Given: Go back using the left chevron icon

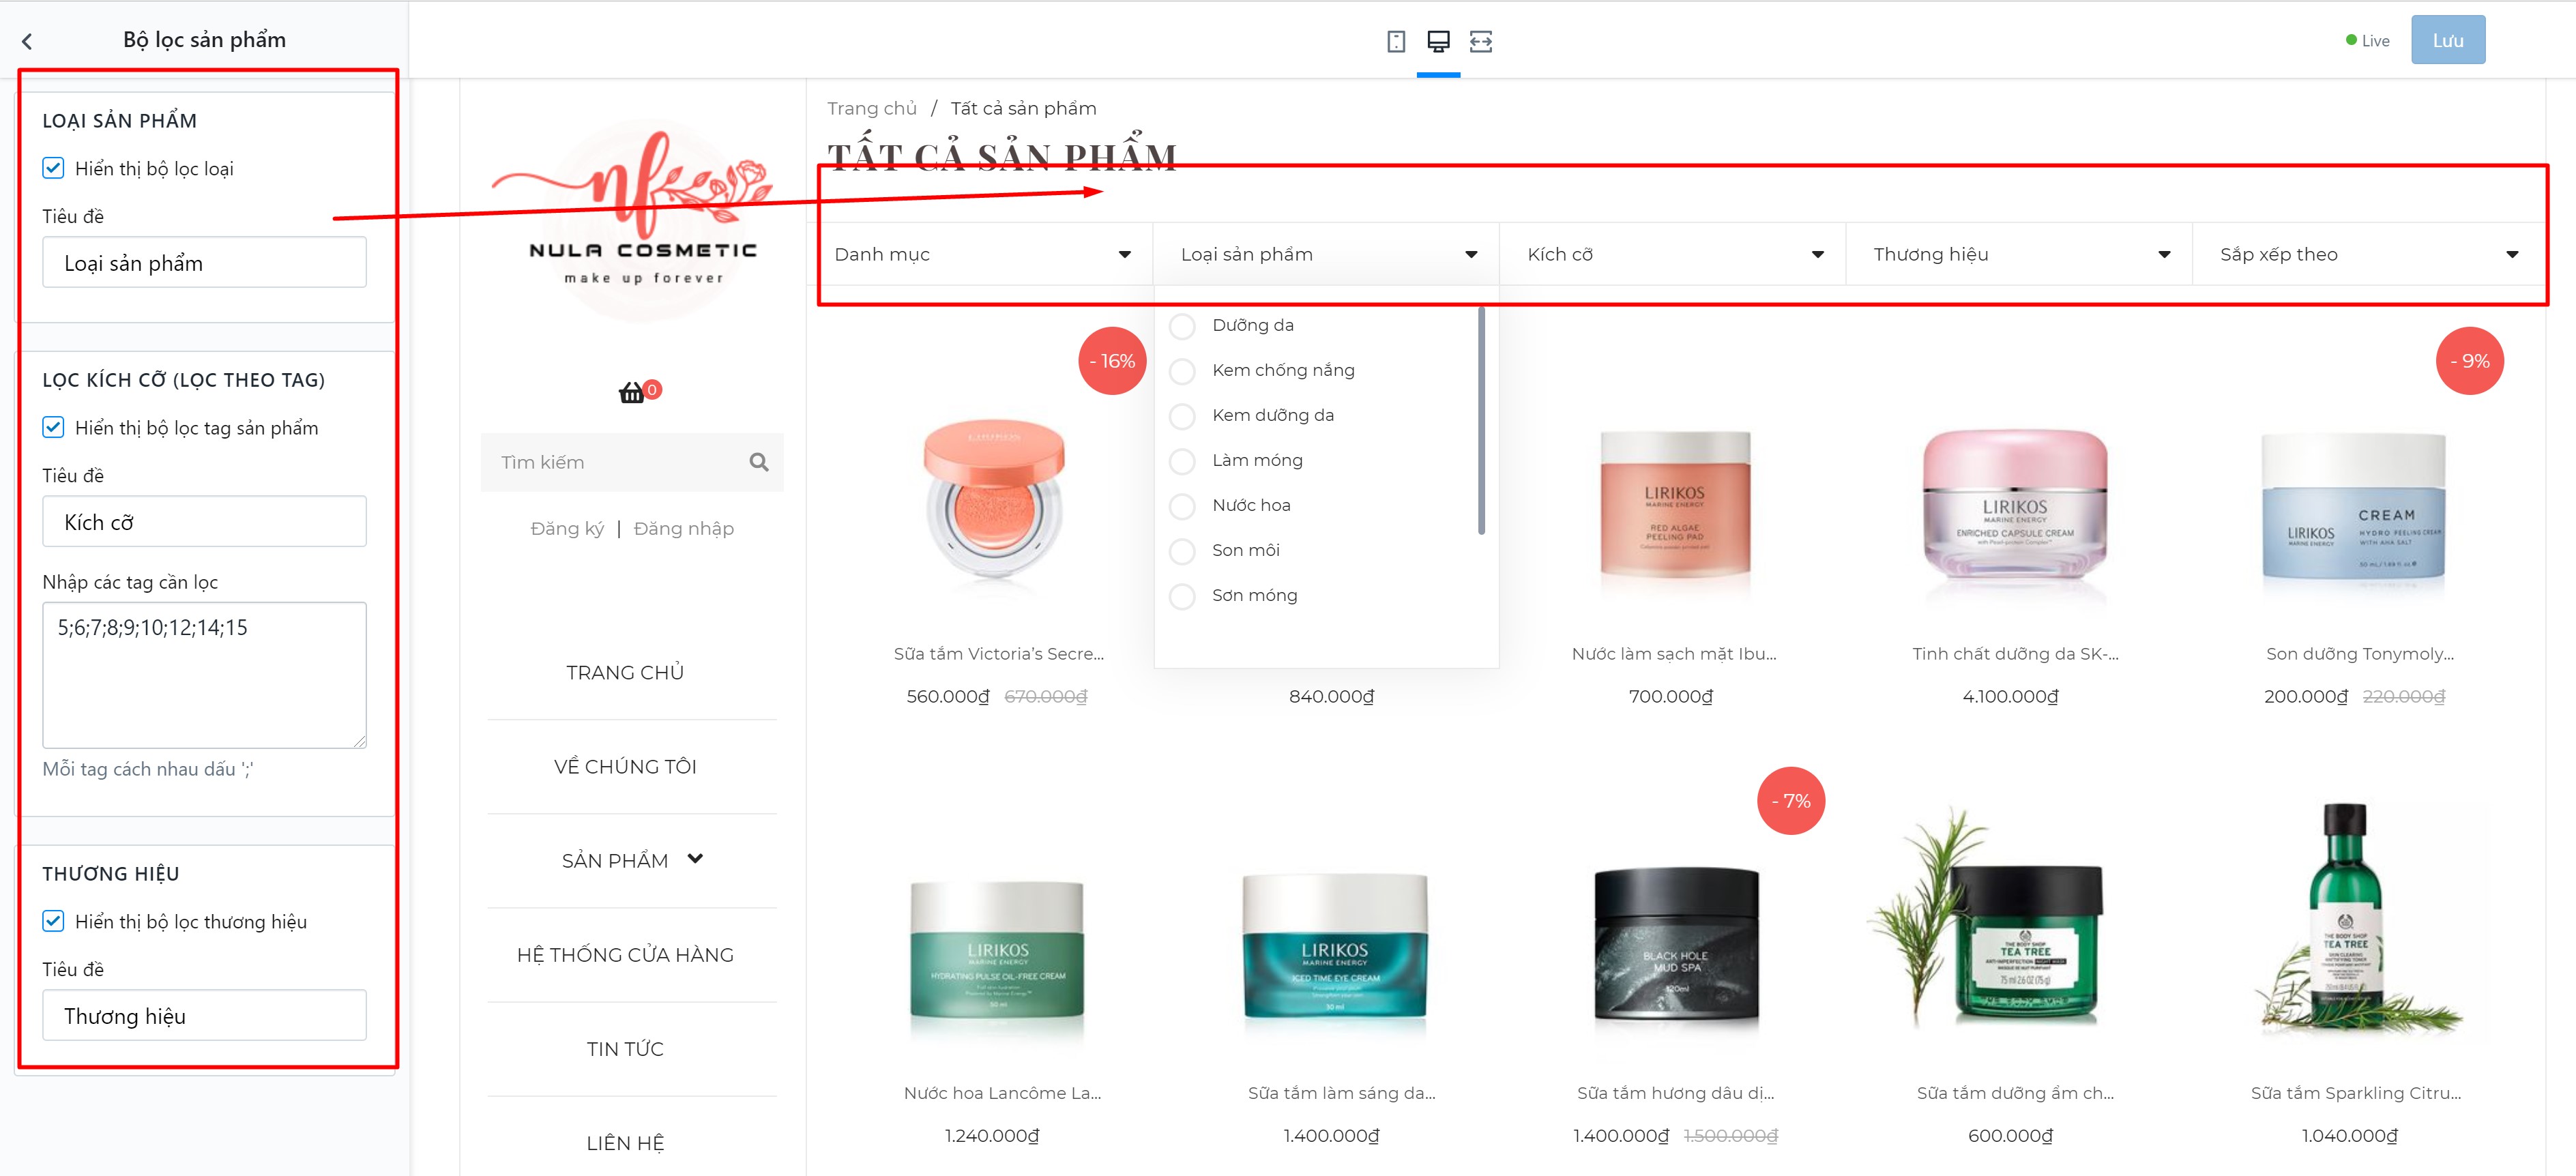Looking at the screenshot, I should click(27, 41).
